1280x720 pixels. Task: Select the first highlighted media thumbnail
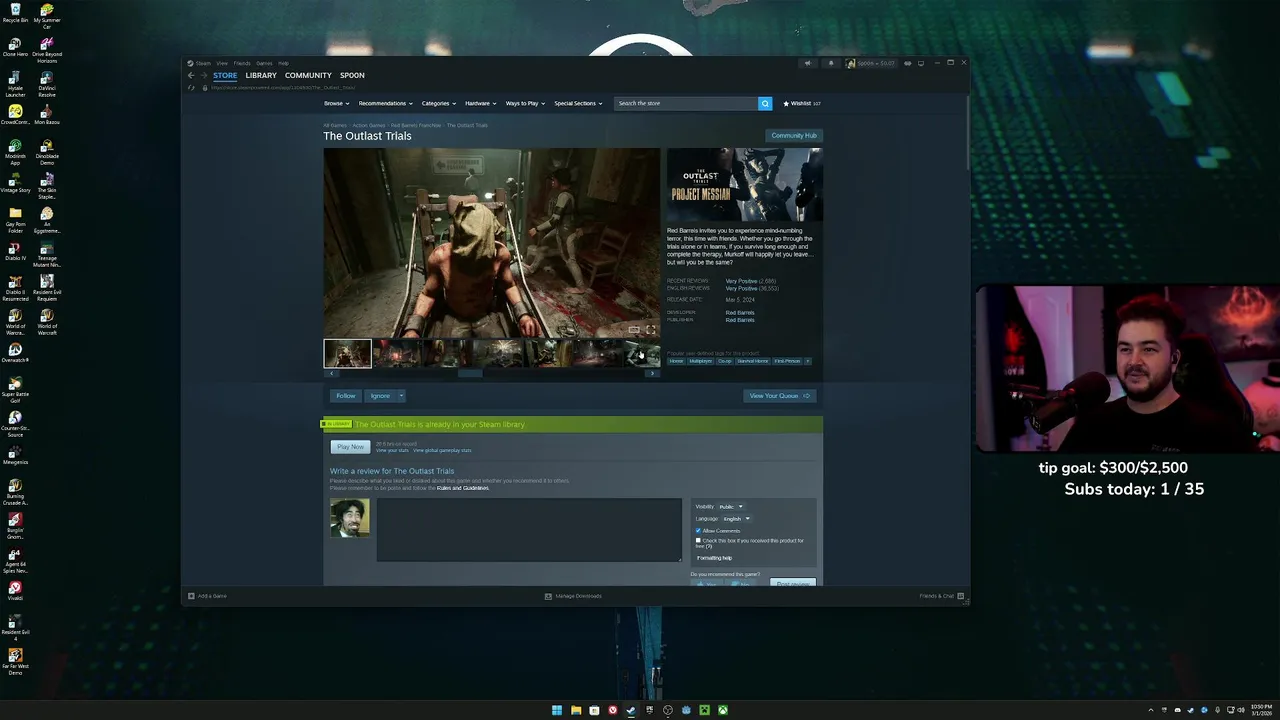pos(347,353)
